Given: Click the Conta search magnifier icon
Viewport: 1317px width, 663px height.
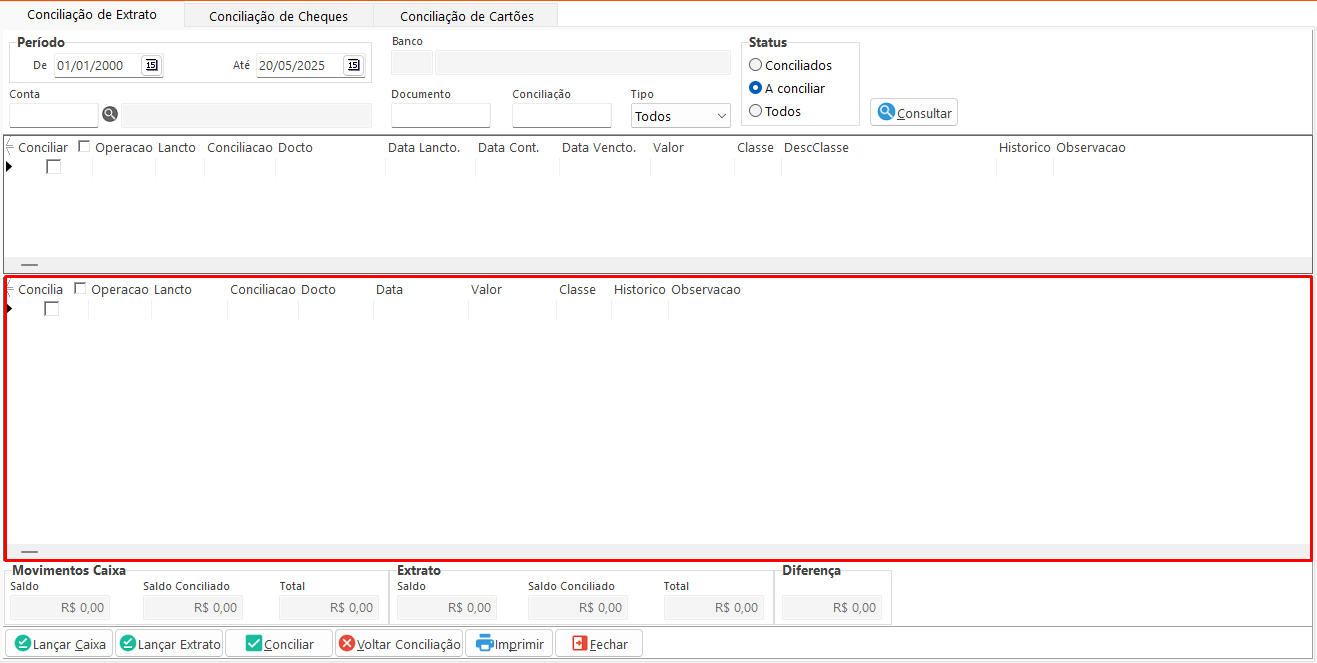Looking at the screenshot, I should point(110,114).
